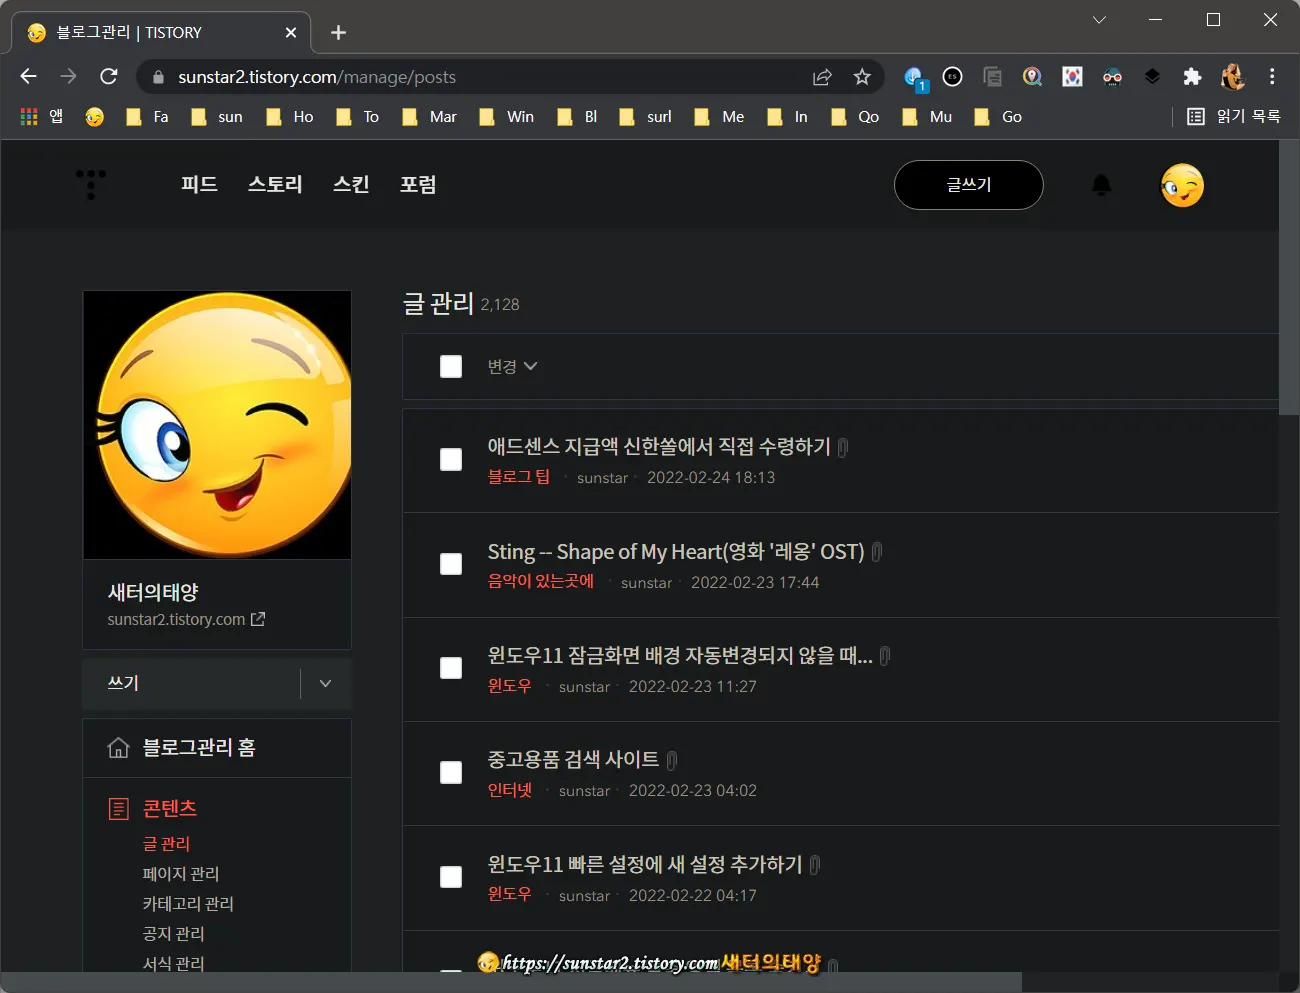Click the Tistory logo icon

[91, 184]
